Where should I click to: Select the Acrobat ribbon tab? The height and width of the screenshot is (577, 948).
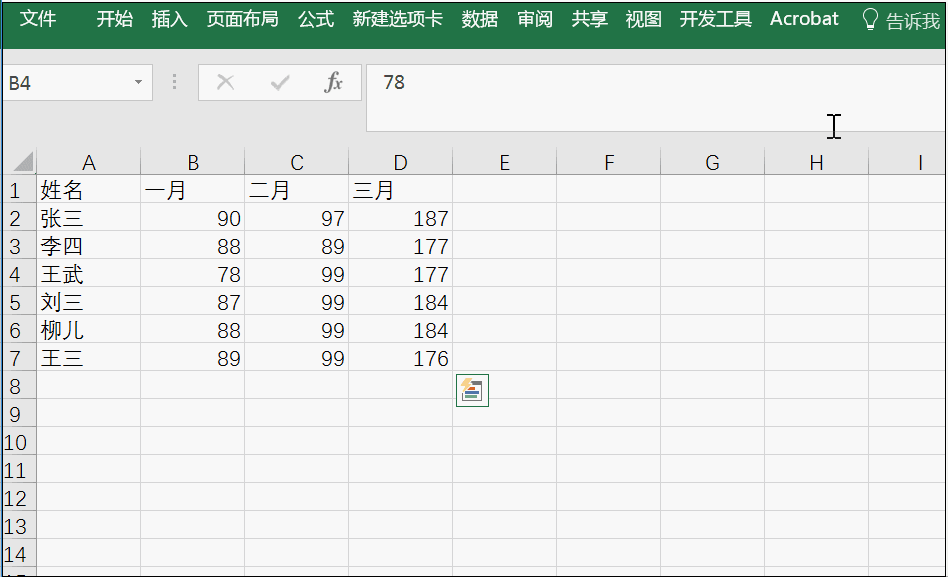tap(804, 19)
